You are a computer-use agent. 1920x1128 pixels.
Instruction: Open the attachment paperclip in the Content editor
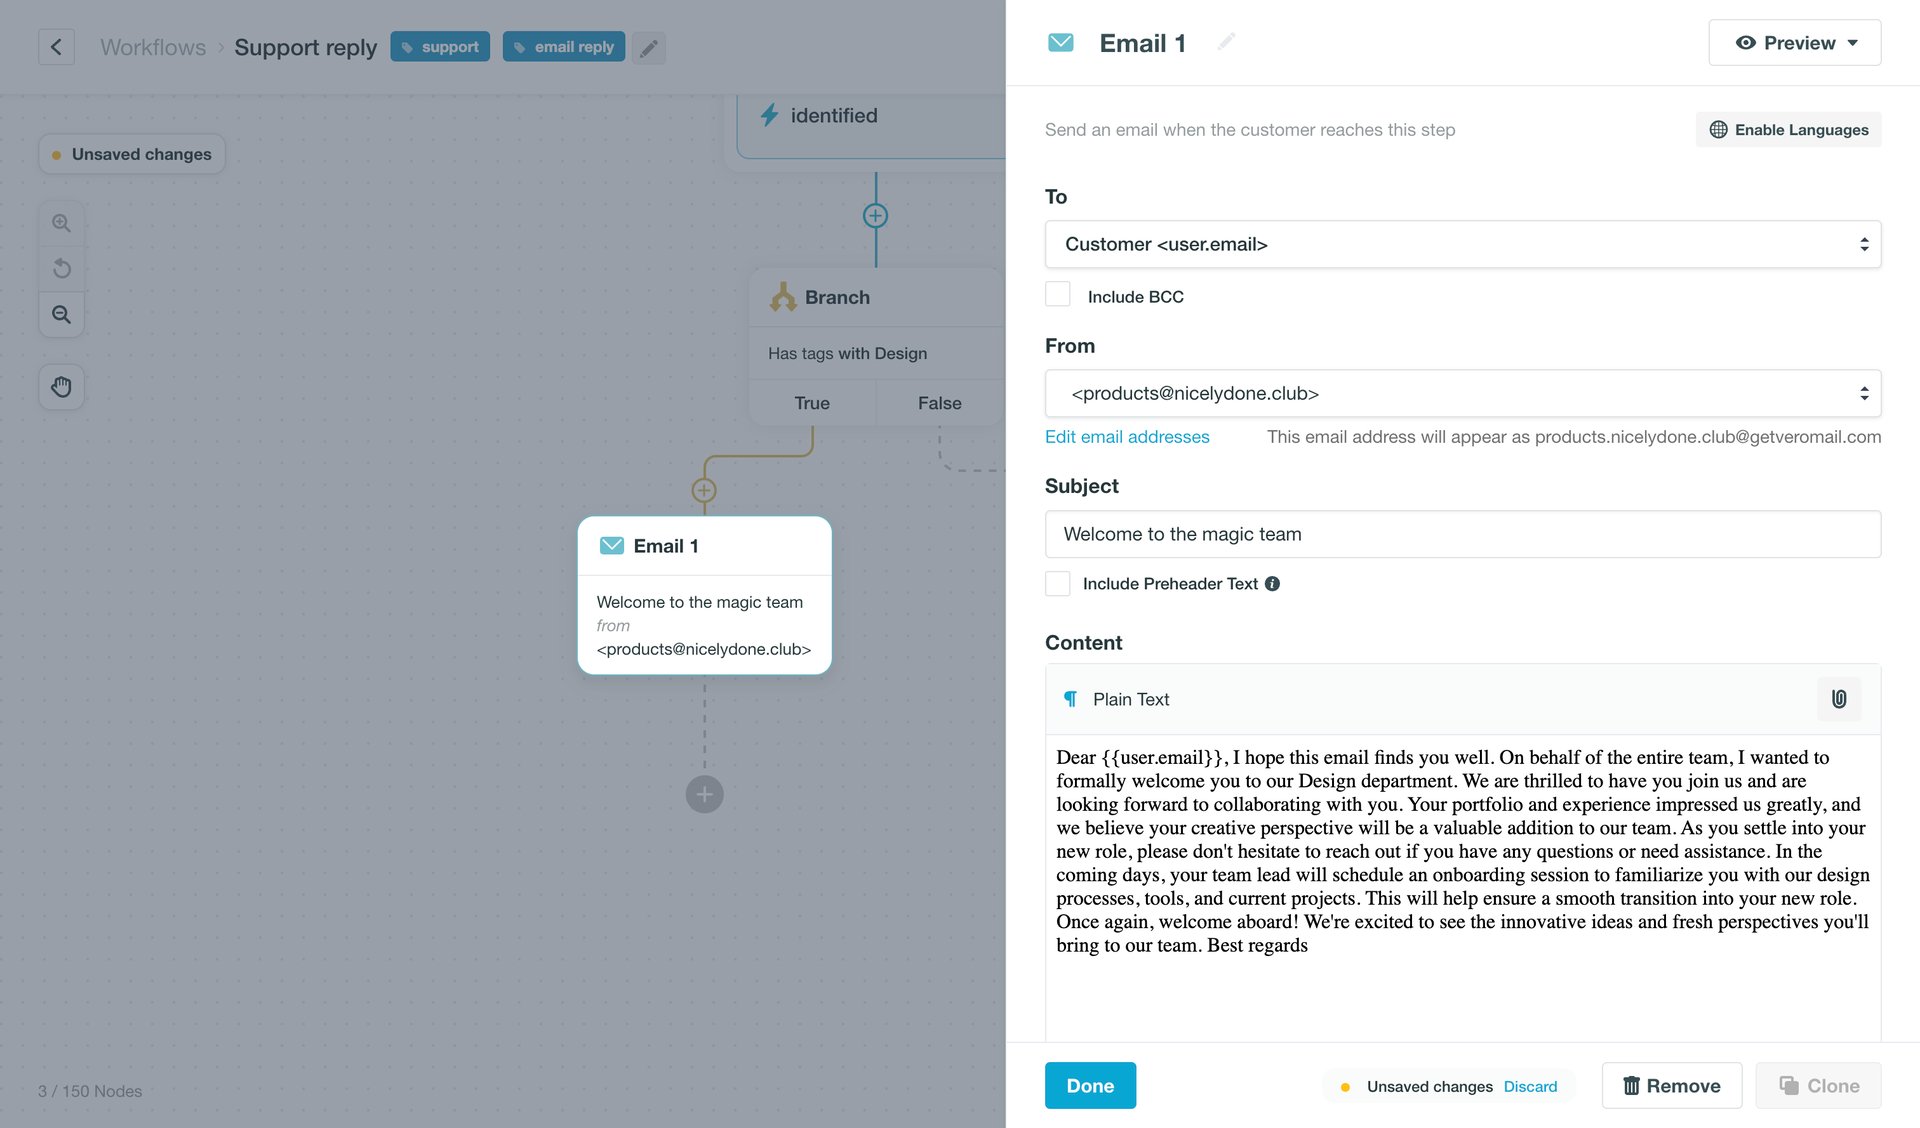pyautogui.click(x=1838, y=699)
